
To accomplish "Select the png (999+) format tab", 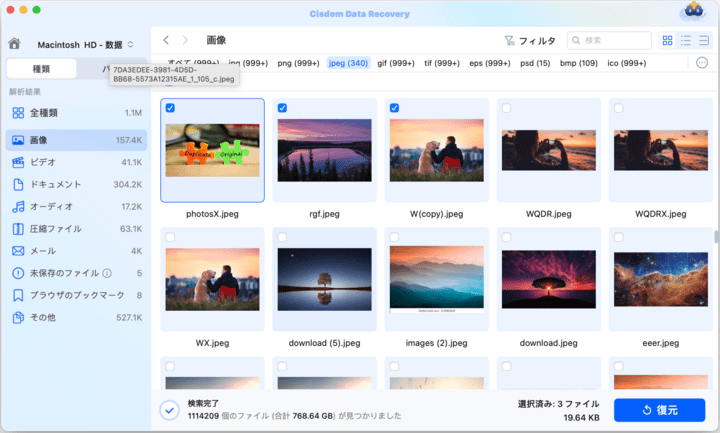I will click(298, 63).
